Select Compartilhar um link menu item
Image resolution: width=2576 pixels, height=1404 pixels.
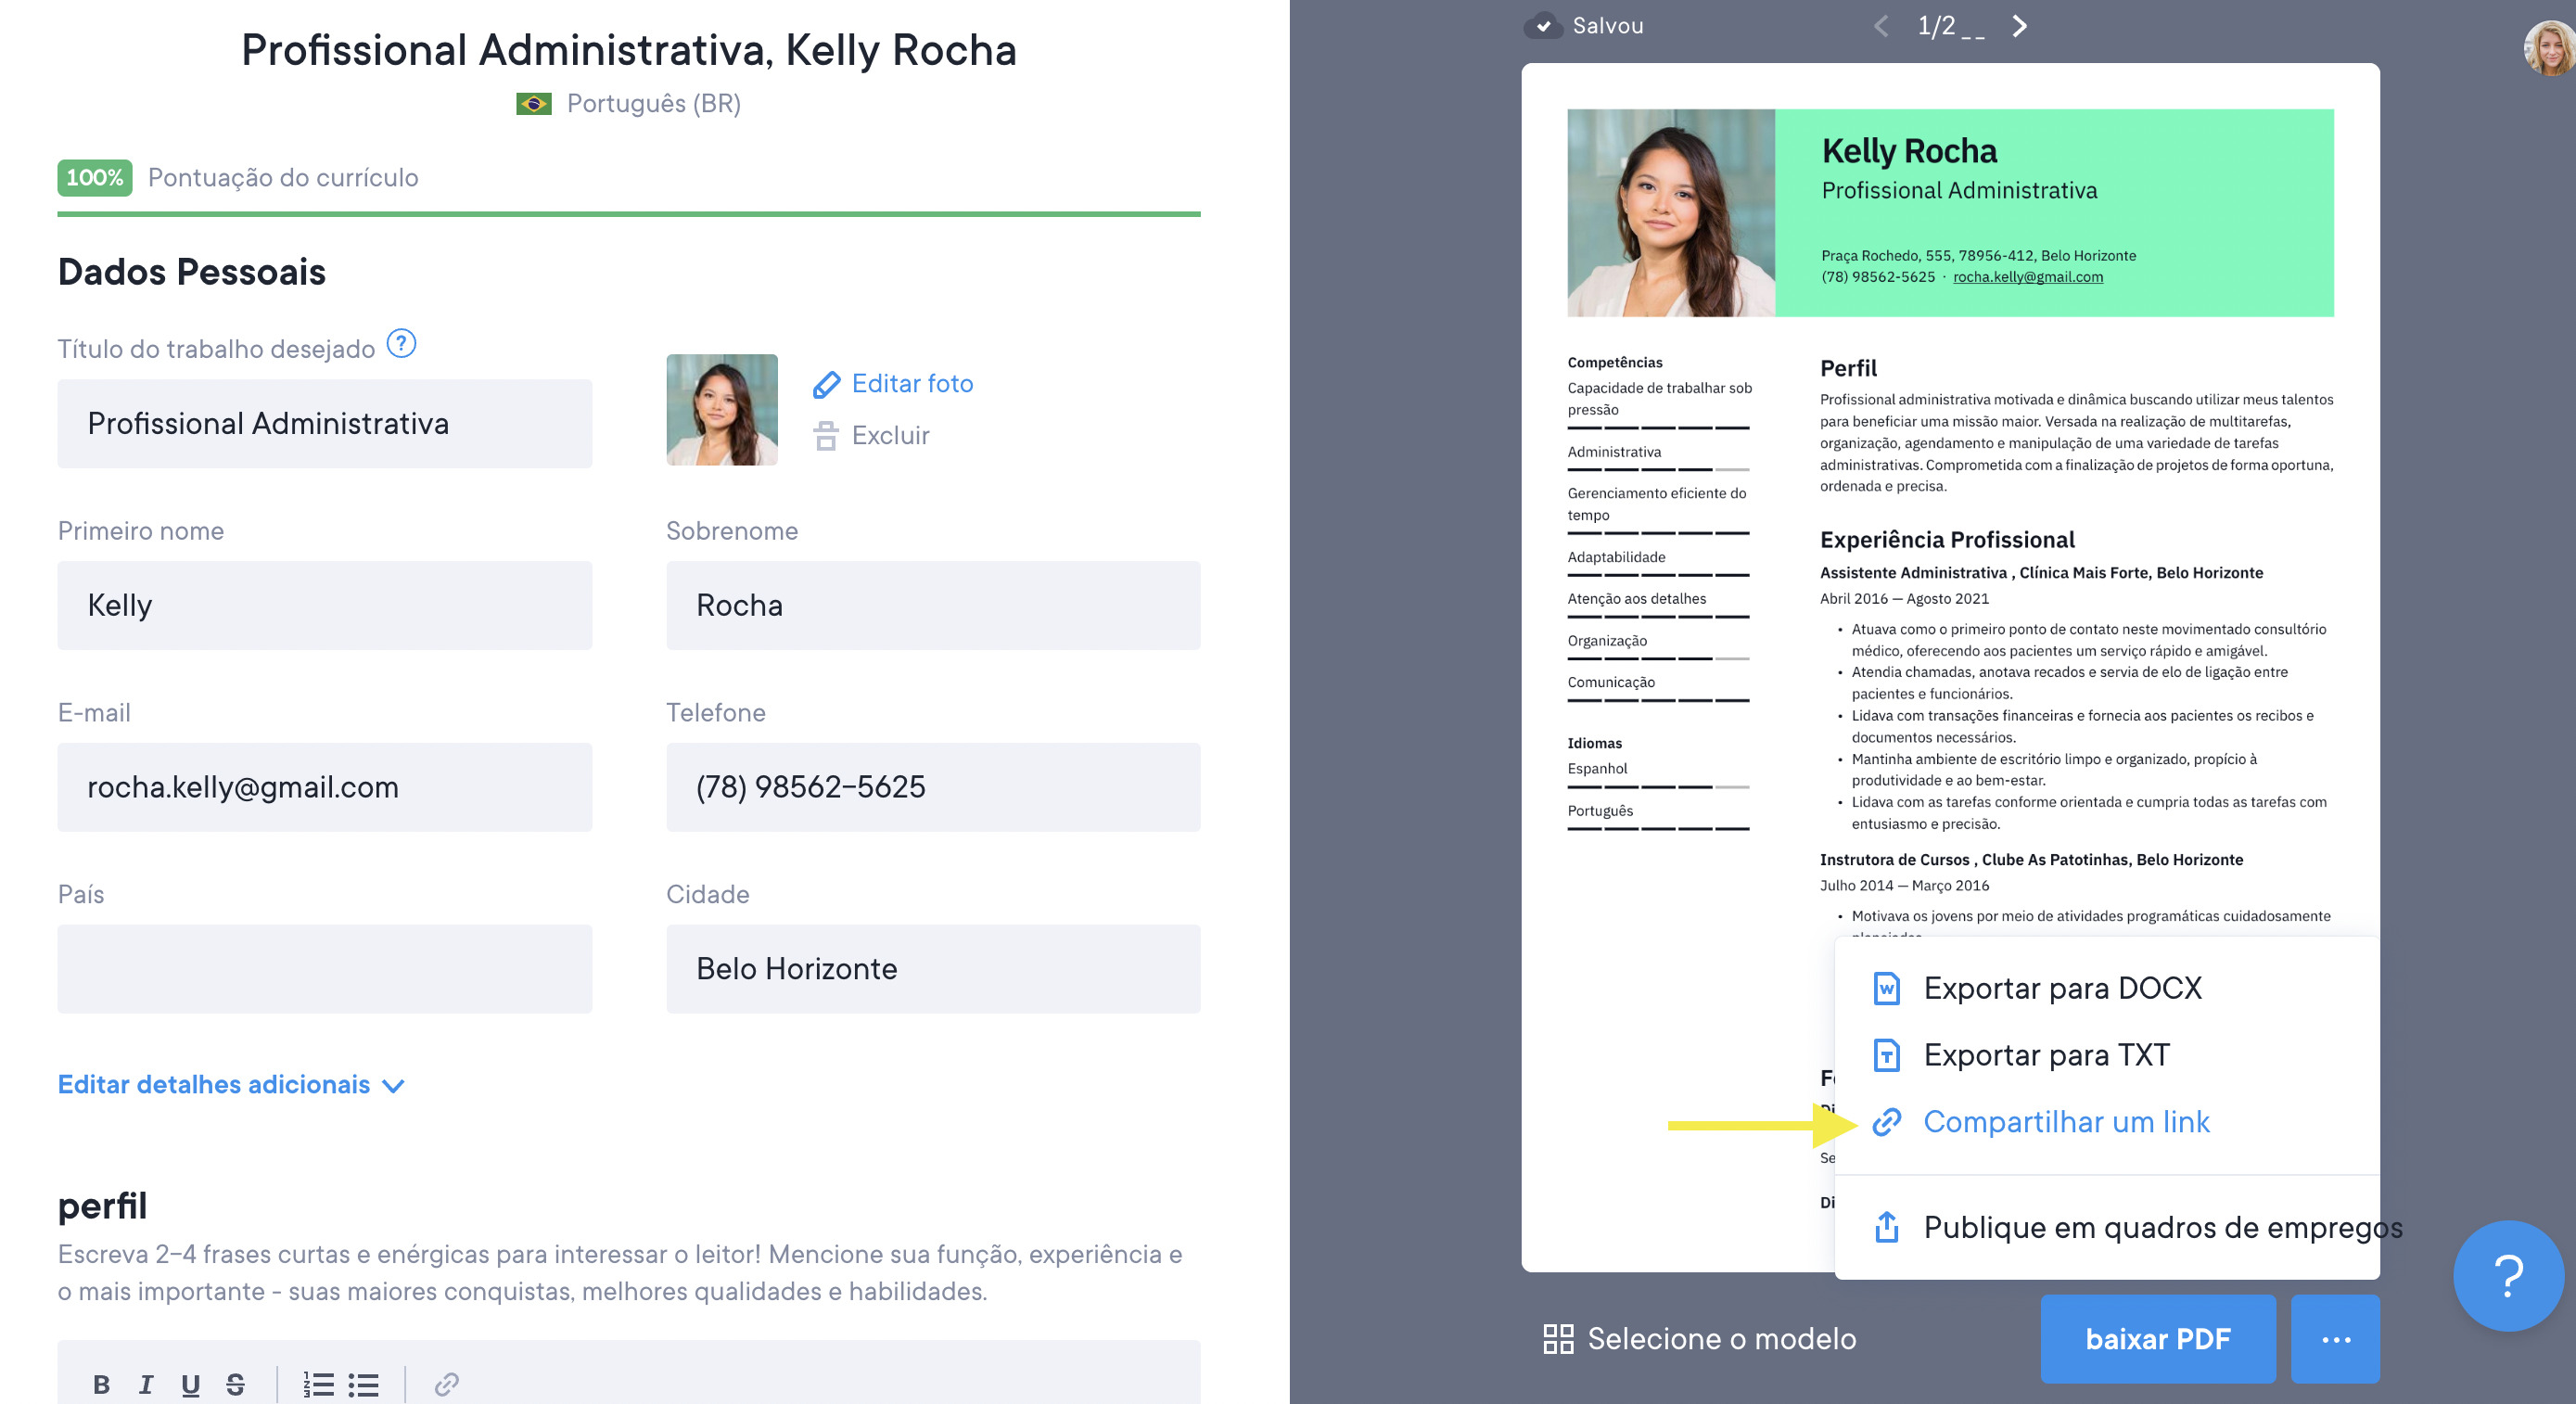[2066, 1122]
